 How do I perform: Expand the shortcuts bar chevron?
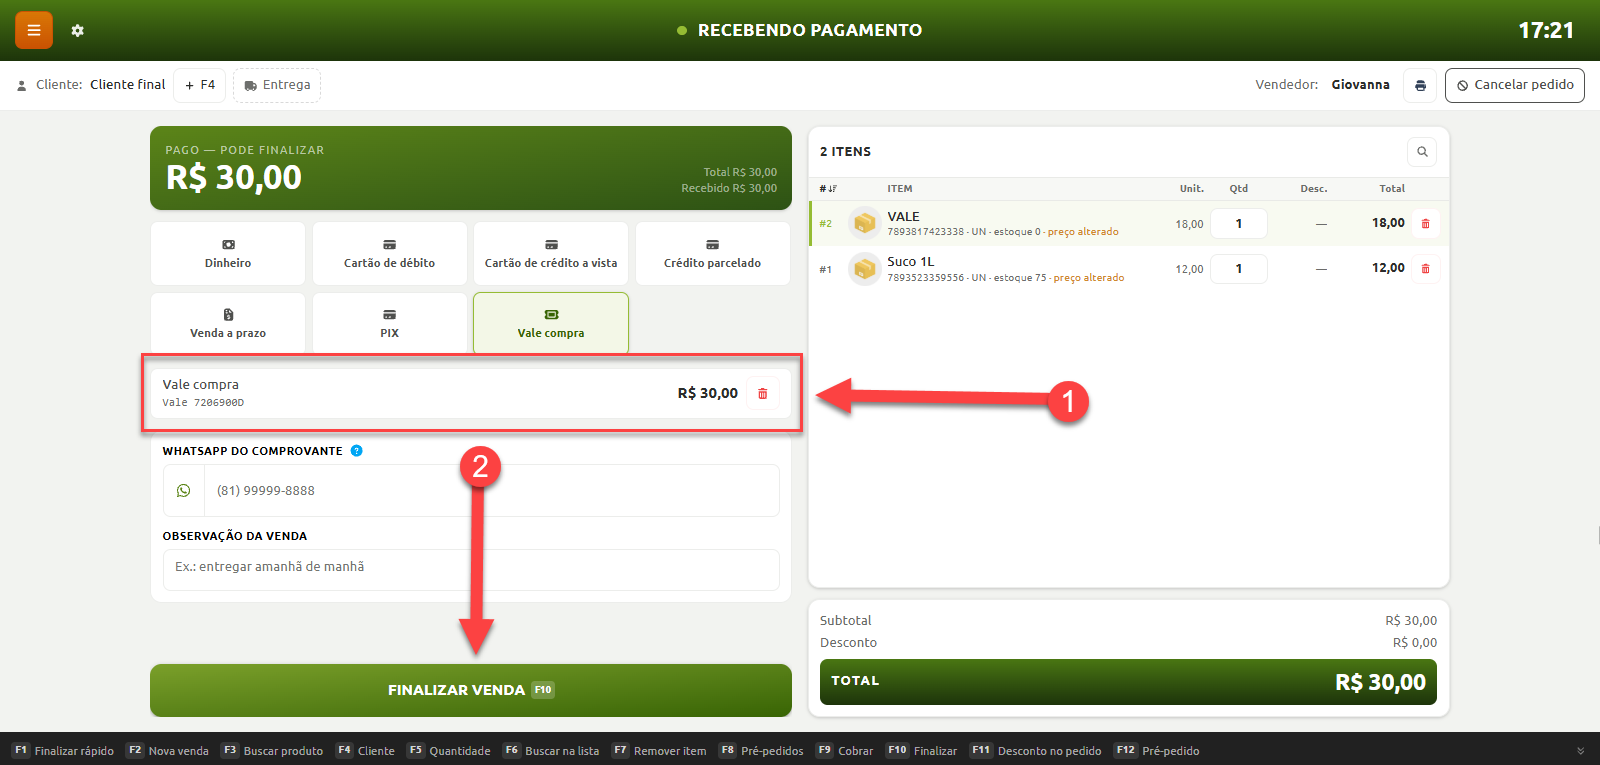pos(1581,751)
